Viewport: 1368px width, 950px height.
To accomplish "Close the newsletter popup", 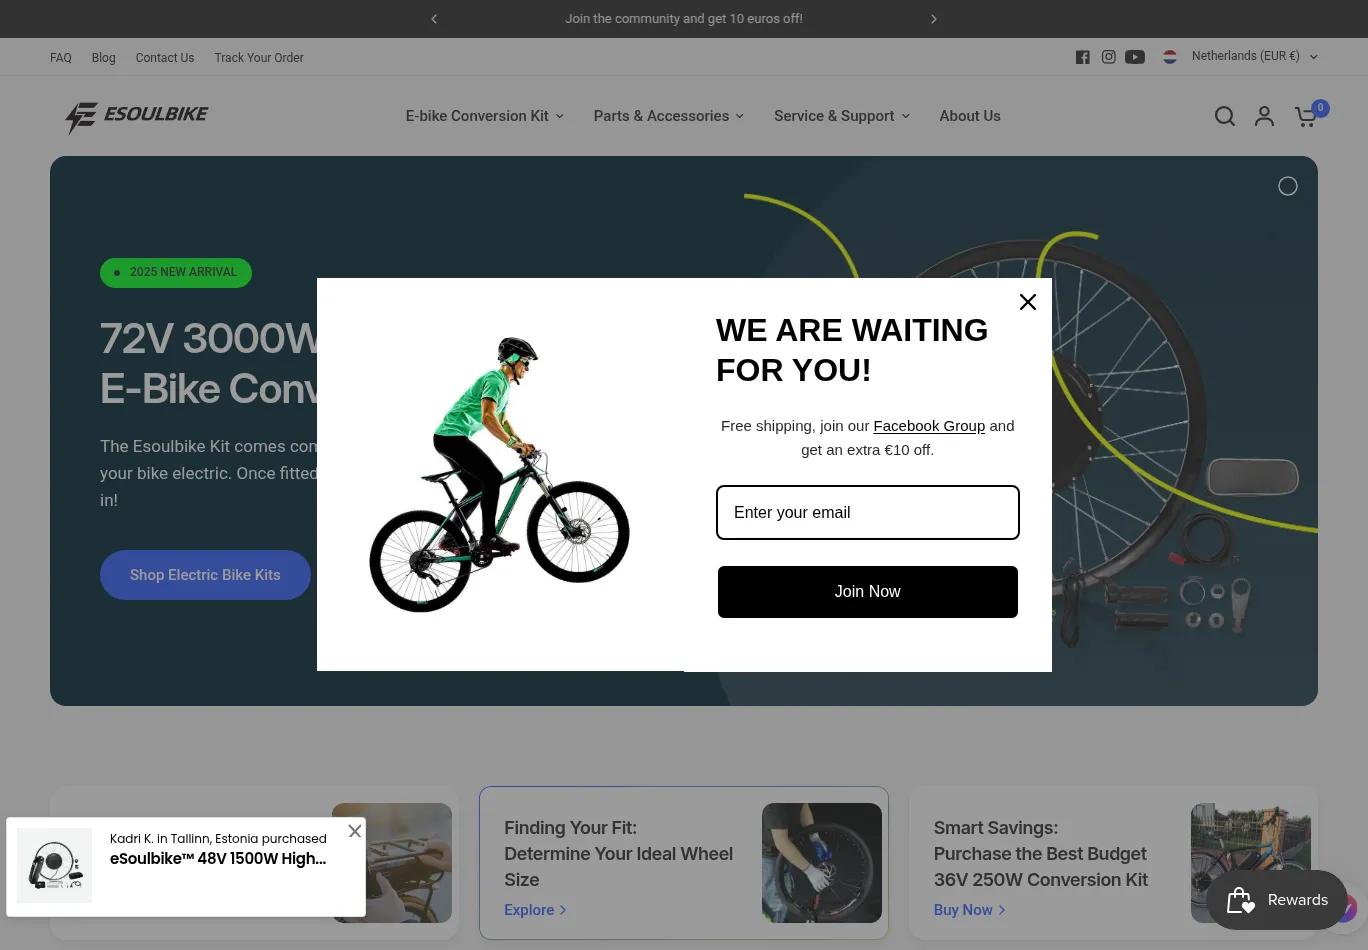I will (x=1027, y=302).
